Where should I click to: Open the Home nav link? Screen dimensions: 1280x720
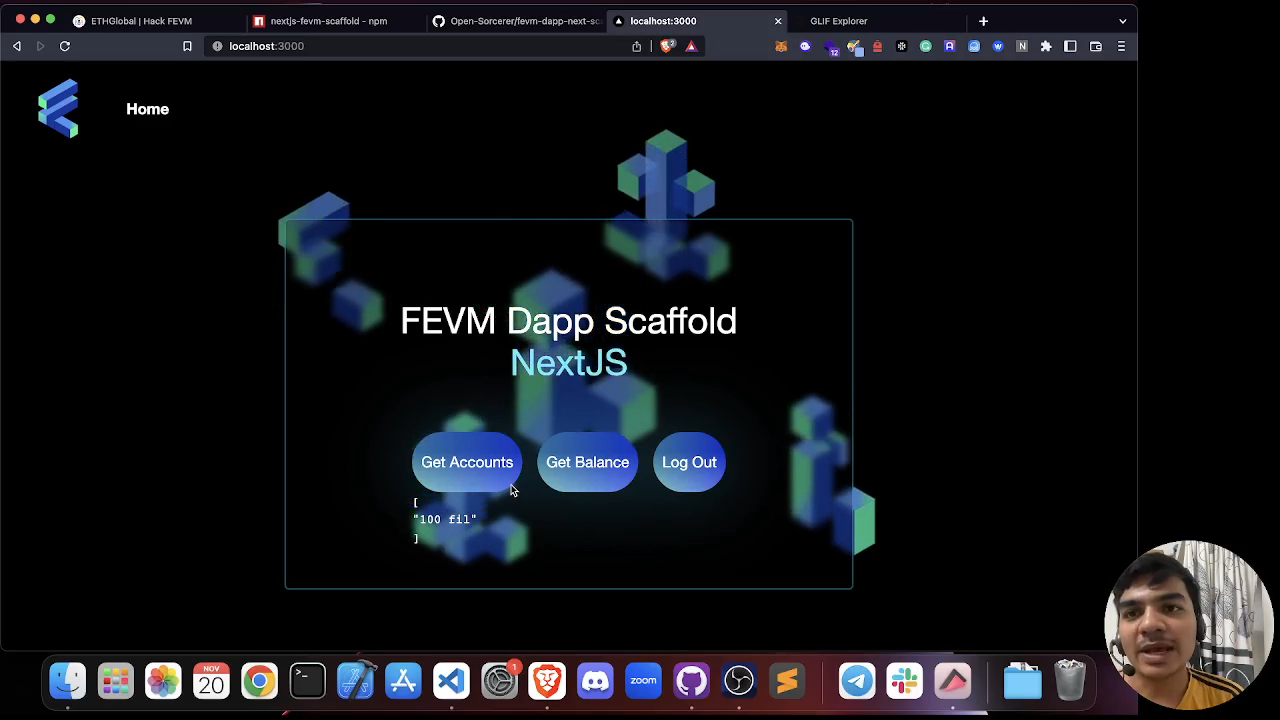tap(147, 109)
